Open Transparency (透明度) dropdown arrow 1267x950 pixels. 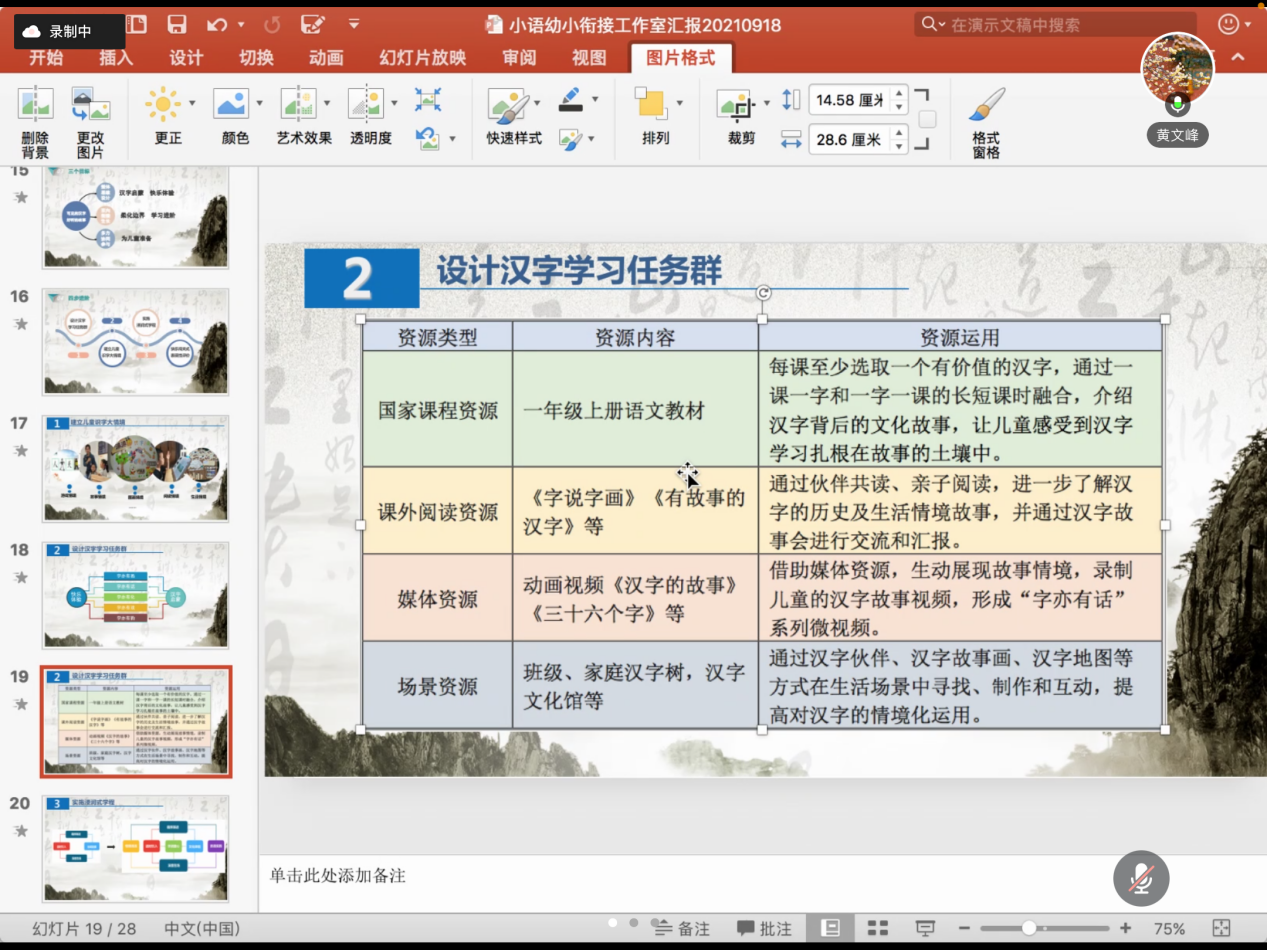(x=394, y=103)
